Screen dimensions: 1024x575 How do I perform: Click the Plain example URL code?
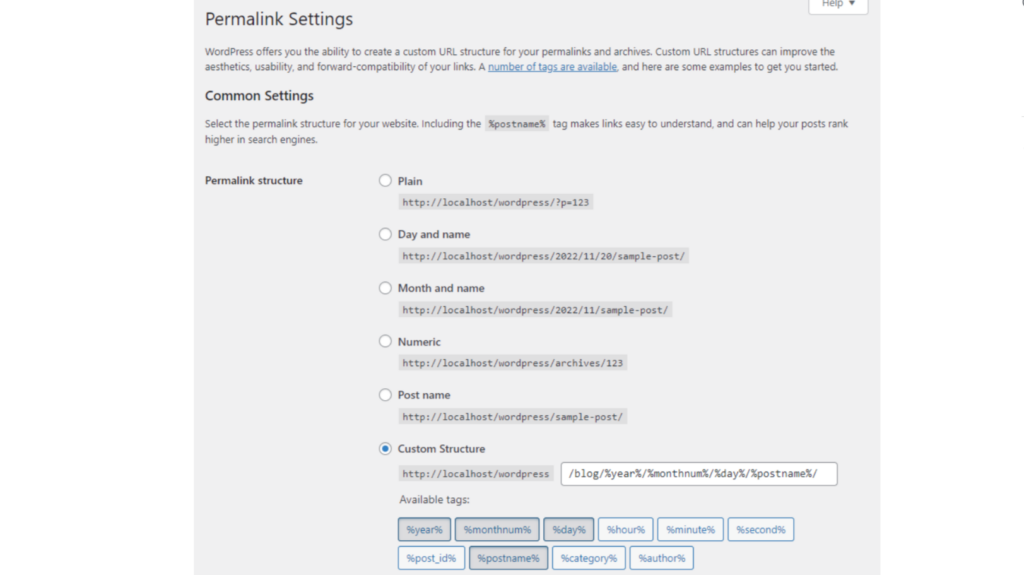point(496,202)
